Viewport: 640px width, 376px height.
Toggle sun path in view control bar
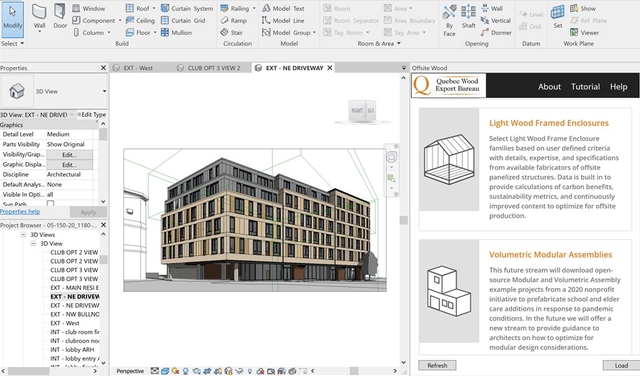tap(175, 371)
